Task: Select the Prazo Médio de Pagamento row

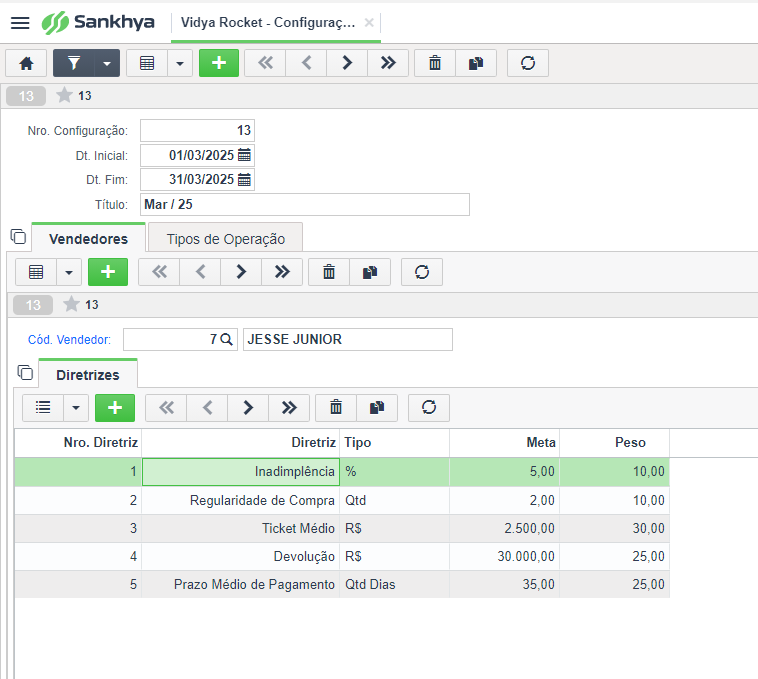Action: tap(342, 584)
